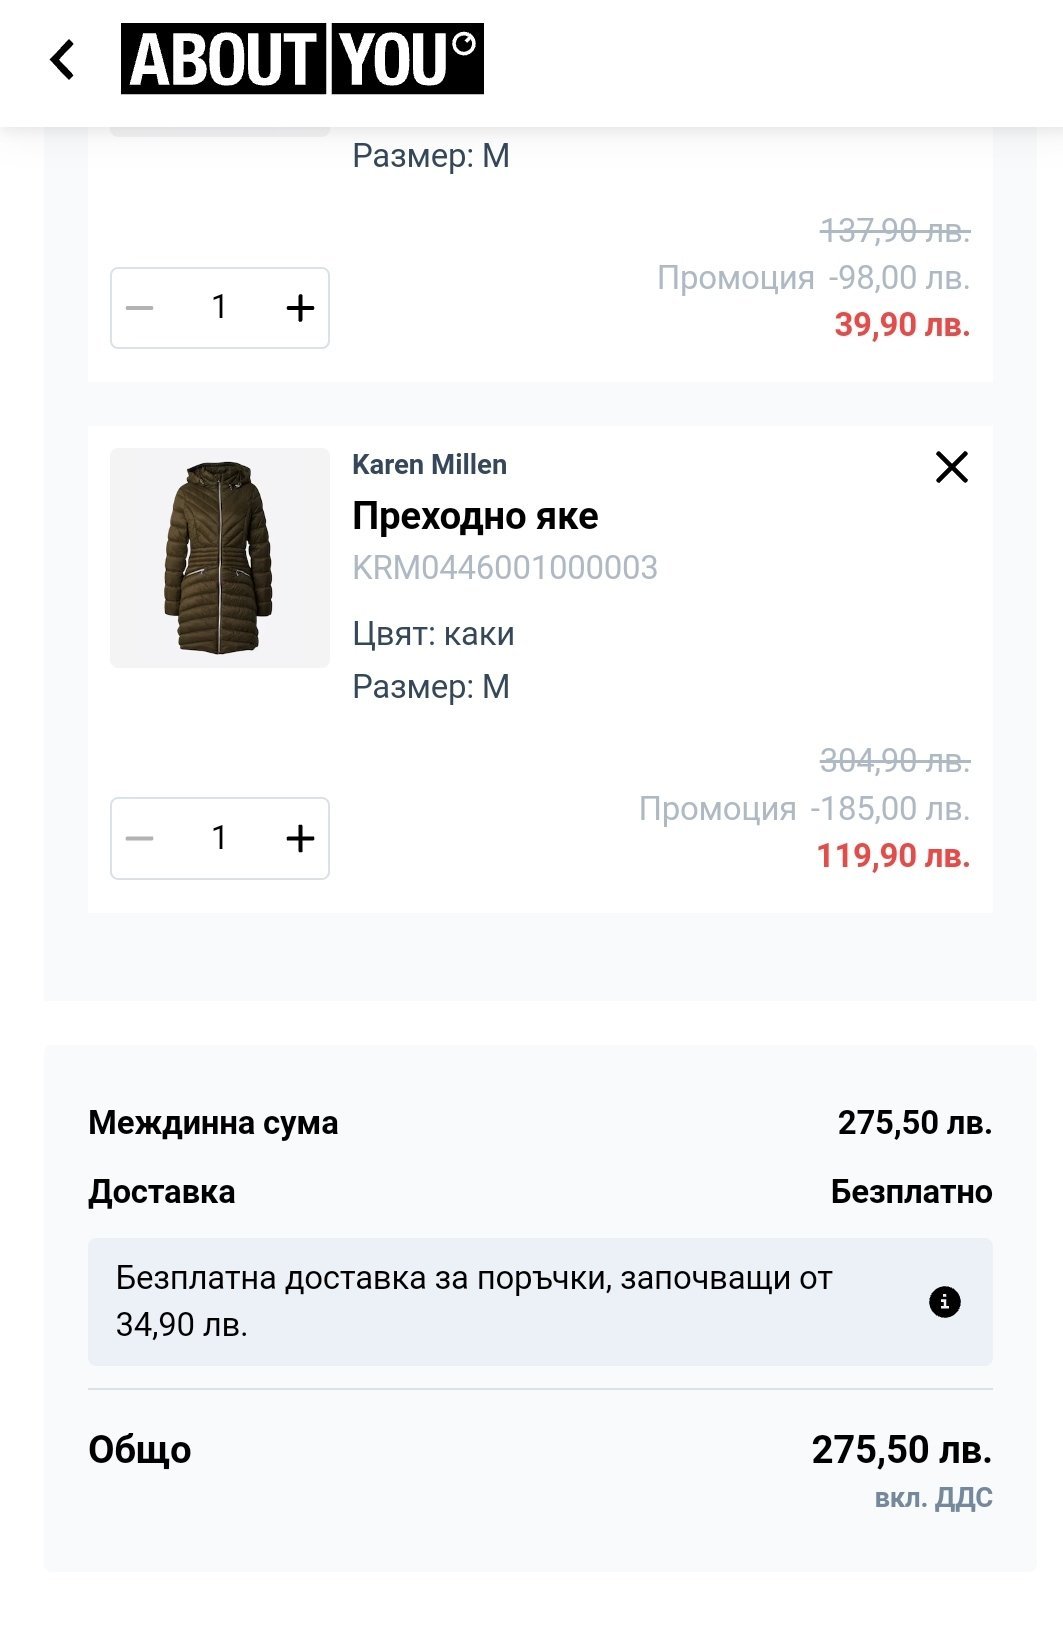The width and height of the screenshot is (1063, 1642).
Task: Tap the quantity value of the jacket
Action: pos(219,838)
